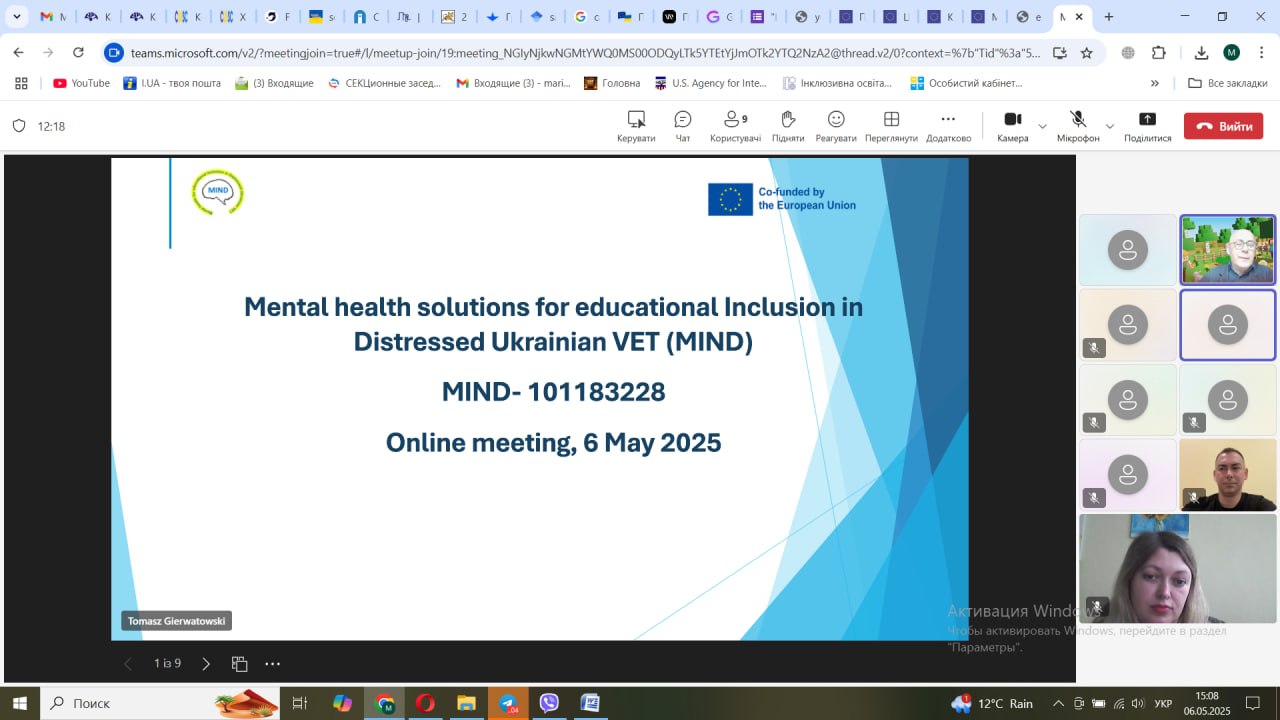The height and width of the screenshot is (720, 1280).
Task: Open the YouTube bookmark
Action: point(81,83)
